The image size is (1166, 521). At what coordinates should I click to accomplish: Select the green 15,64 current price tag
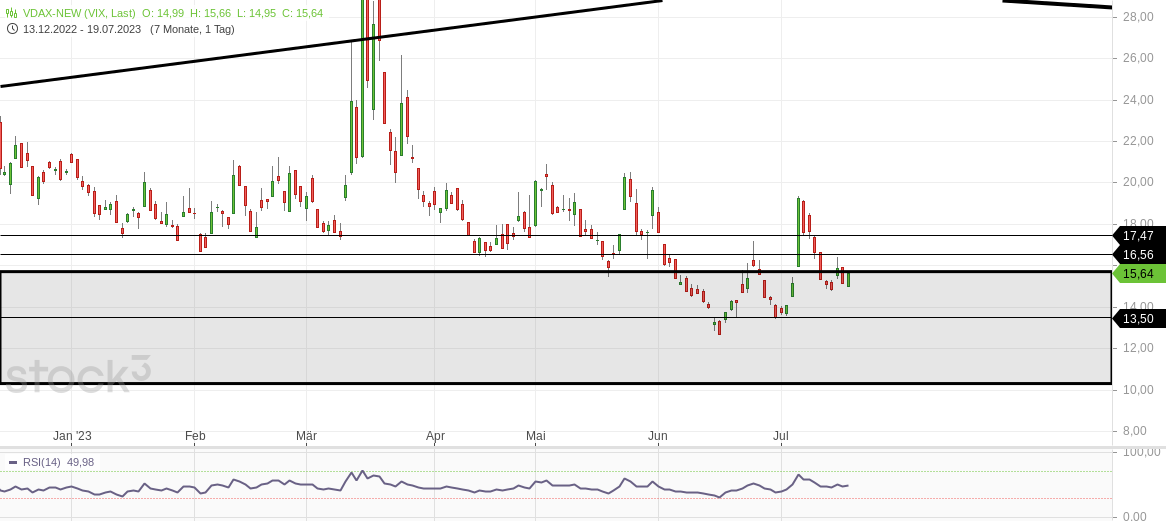point(1138,274)
